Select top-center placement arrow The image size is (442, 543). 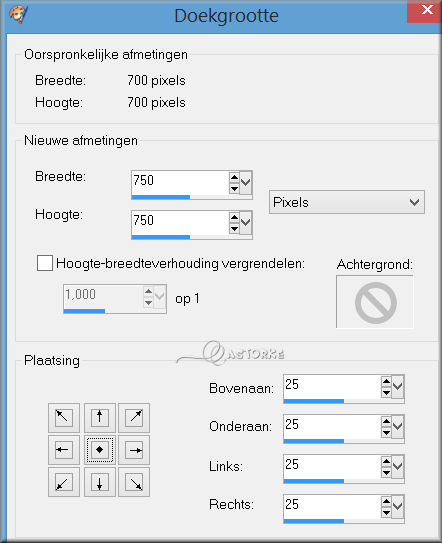click(x=100, y=418)
